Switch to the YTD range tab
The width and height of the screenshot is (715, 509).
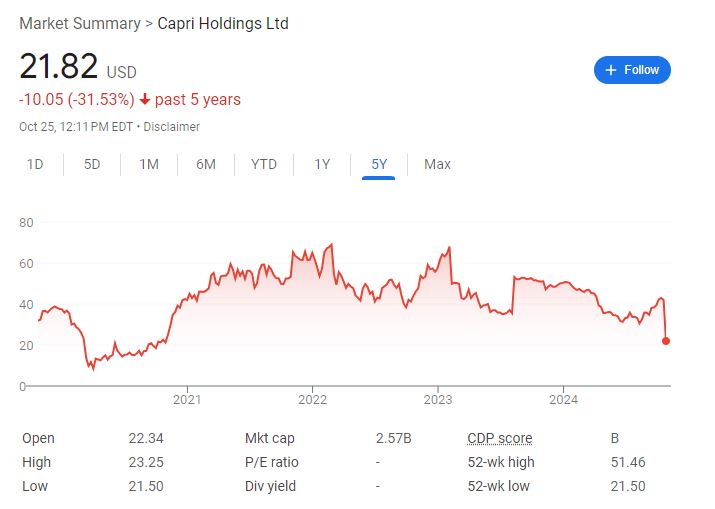pos(264,164)
